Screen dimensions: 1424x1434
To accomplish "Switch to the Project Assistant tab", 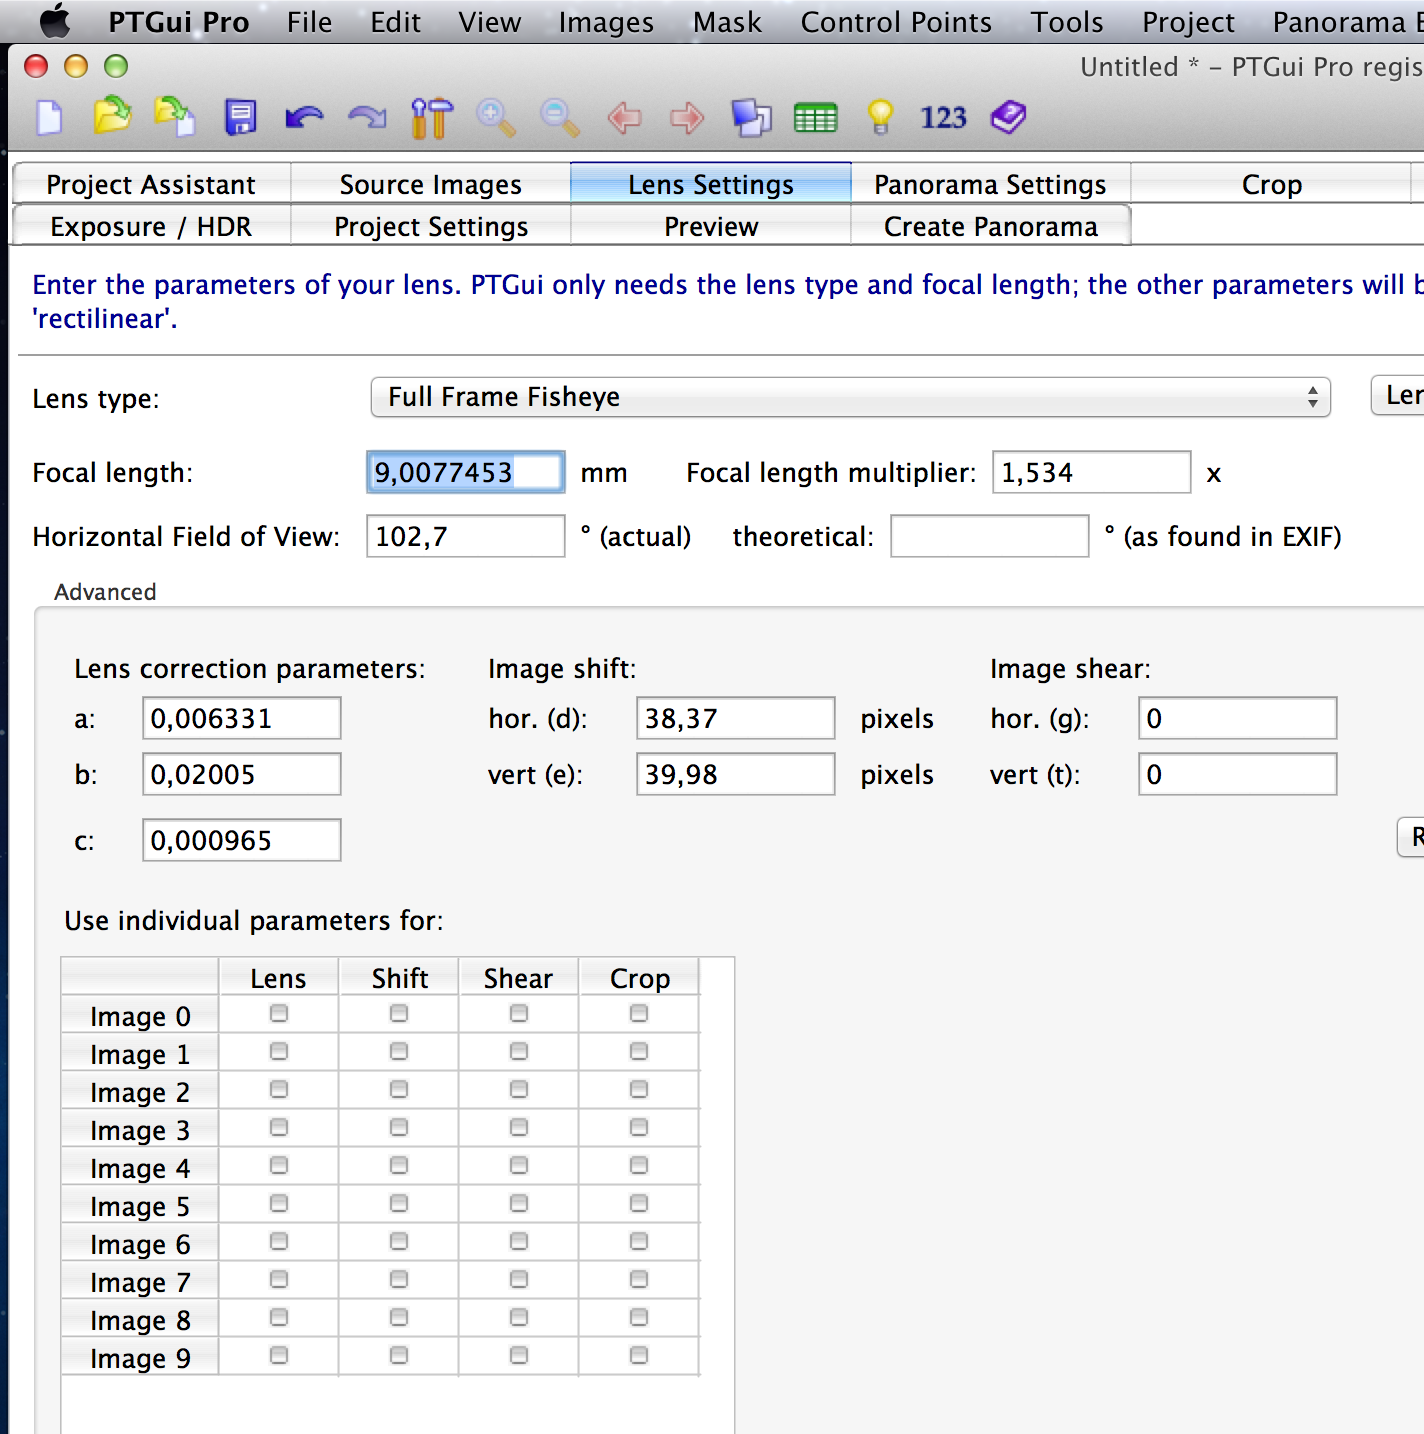I will point(151,184).
